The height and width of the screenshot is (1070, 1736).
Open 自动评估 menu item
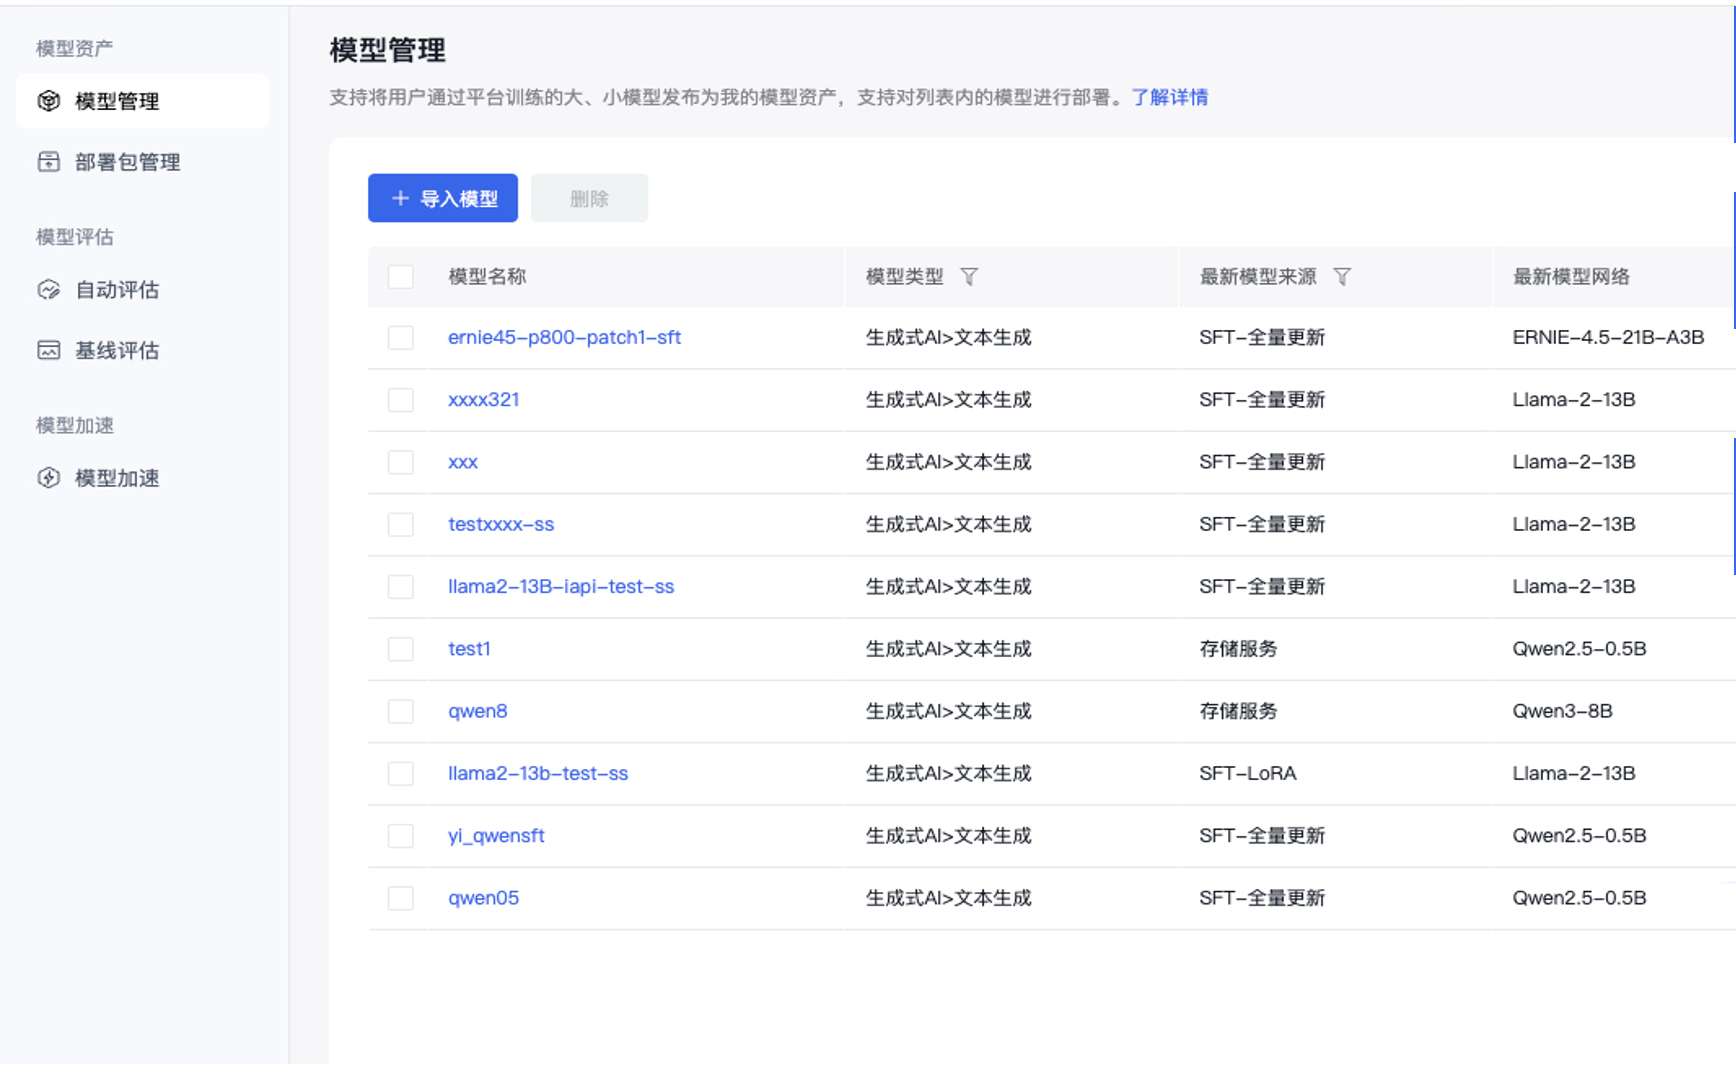[142, 290]
